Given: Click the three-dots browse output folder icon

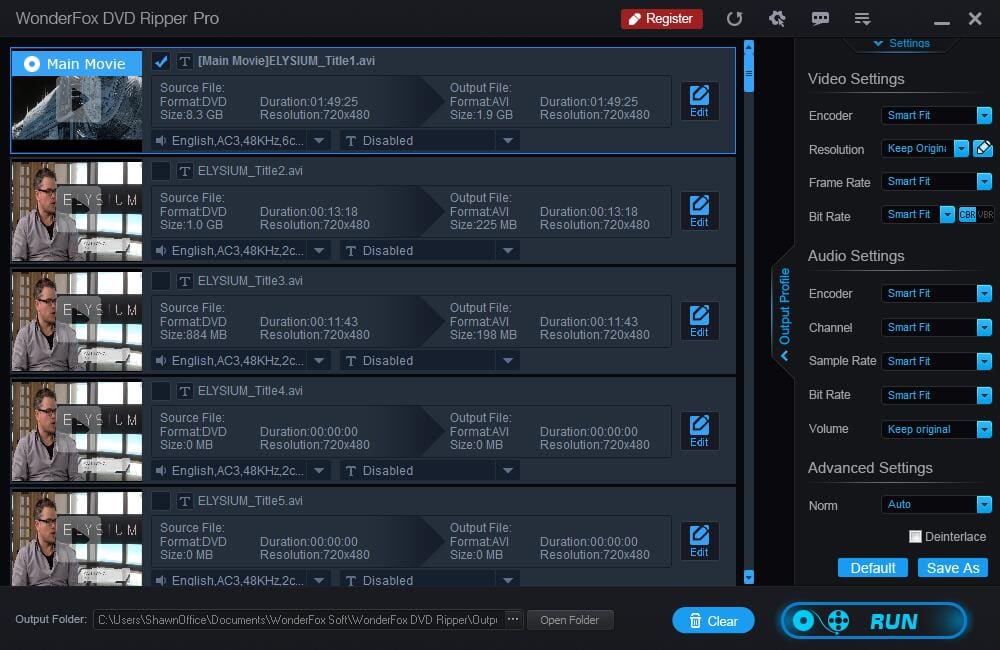Looking at the screenshot, I should 513,620.
